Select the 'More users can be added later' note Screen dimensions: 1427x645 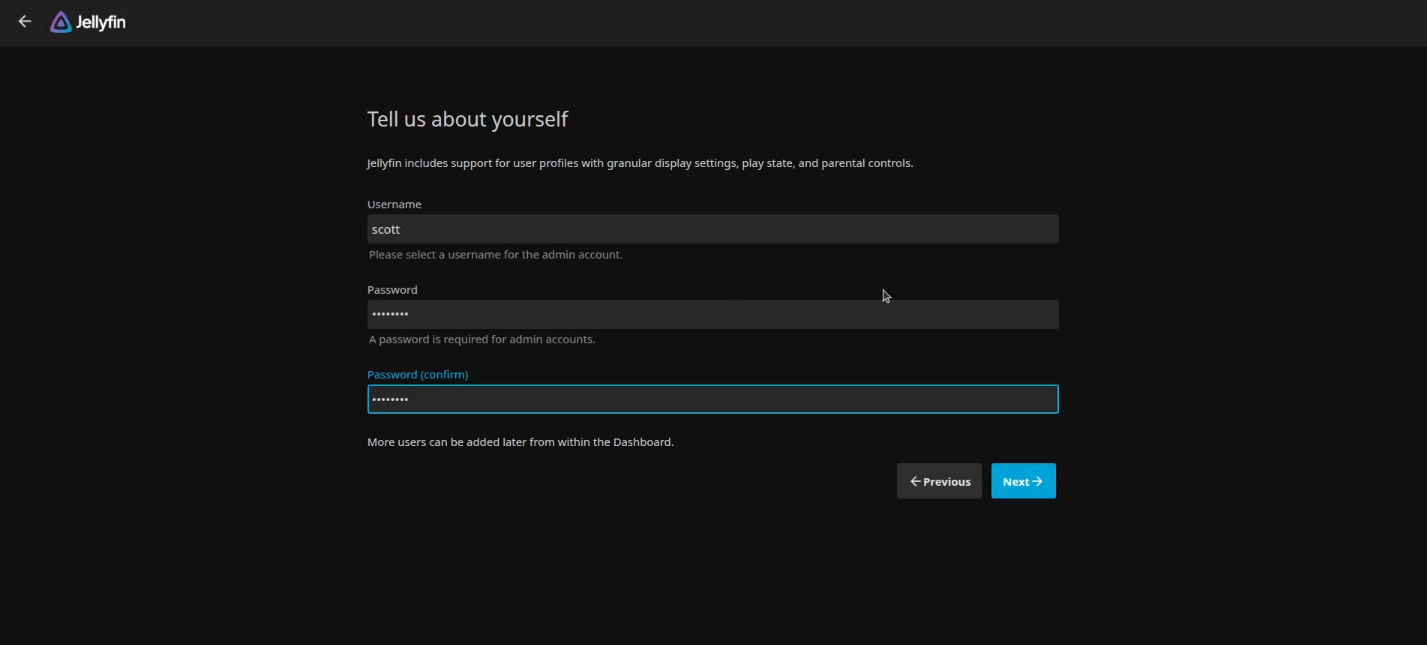tap(520, 442)
